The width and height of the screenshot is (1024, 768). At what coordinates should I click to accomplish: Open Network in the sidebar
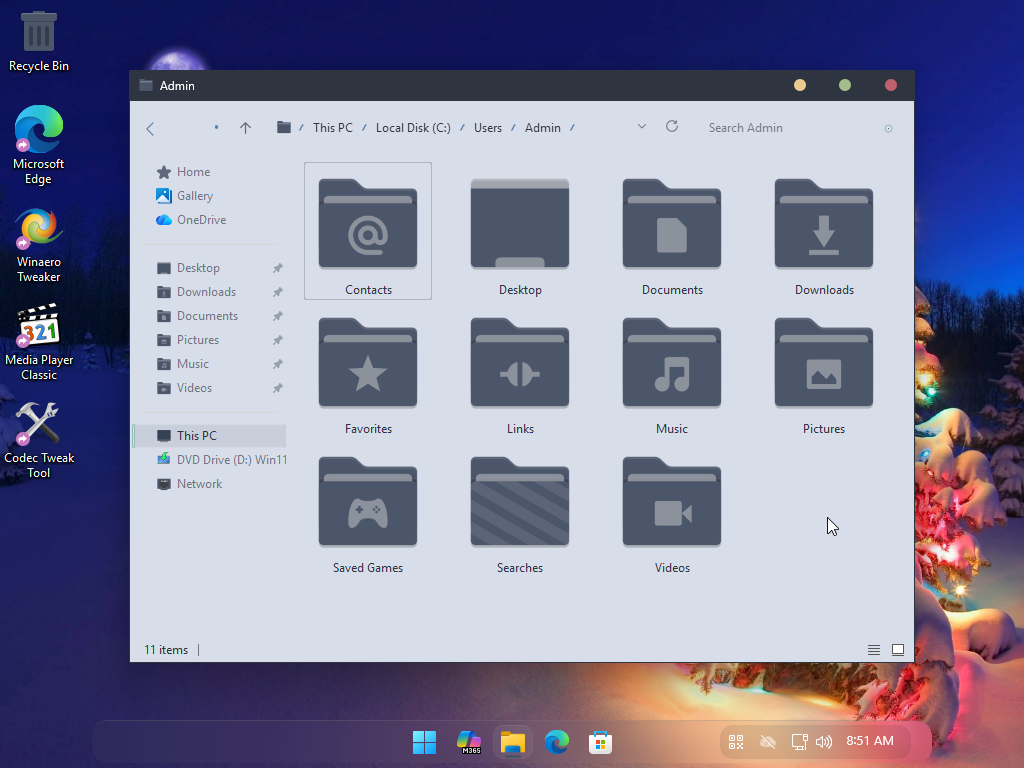pos(199,484)
